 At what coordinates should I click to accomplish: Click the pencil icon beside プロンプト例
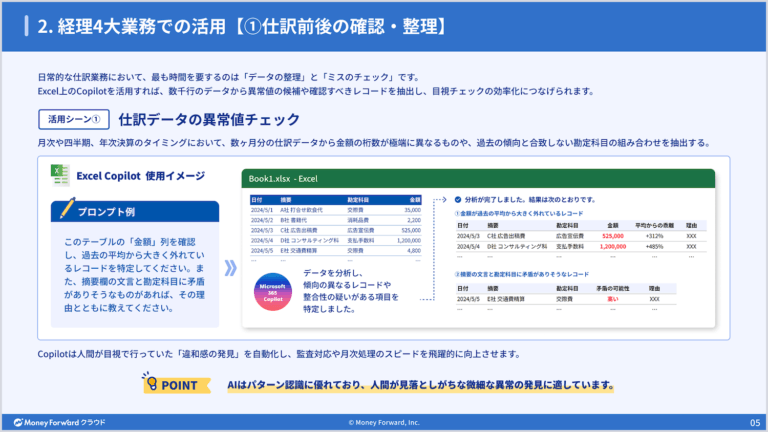click(x=67, y=208)
